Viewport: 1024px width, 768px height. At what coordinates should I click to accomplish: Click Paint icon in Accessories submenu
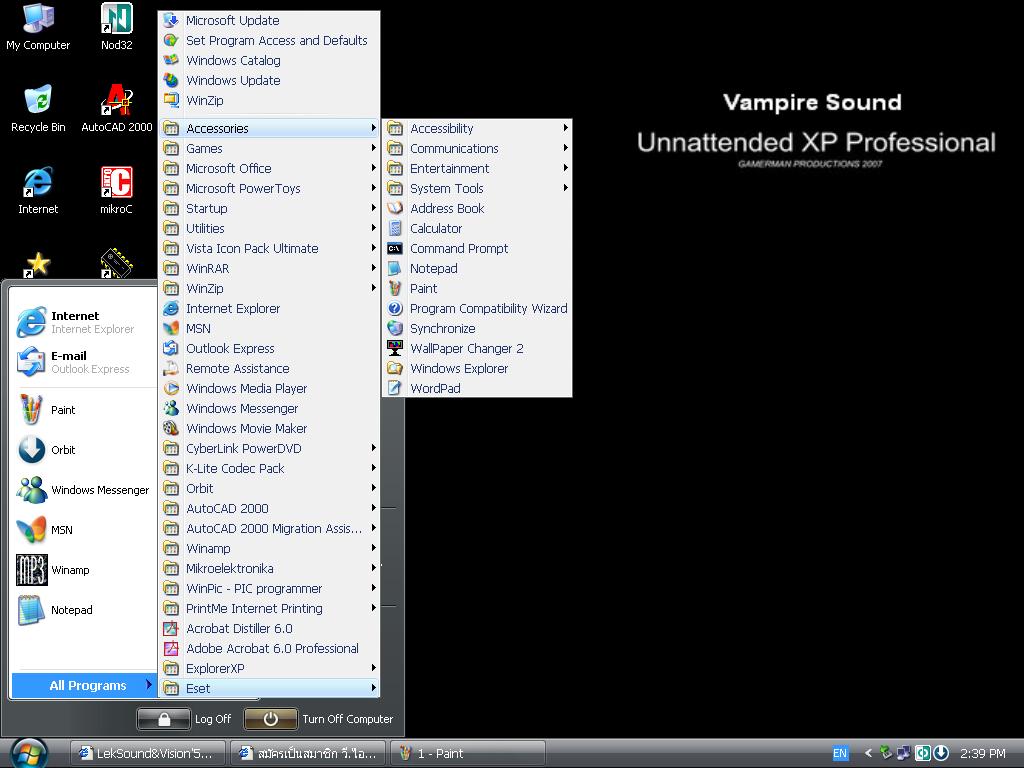coord(395,289)
